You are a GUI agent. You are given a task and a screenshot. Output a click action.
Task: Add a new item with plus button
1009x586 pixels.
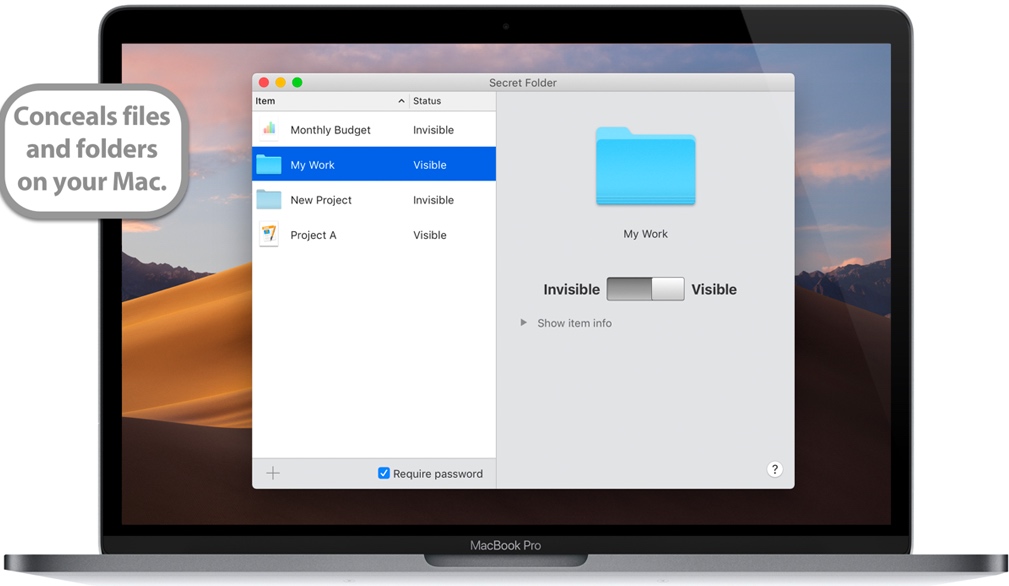[x=273, y=473]
